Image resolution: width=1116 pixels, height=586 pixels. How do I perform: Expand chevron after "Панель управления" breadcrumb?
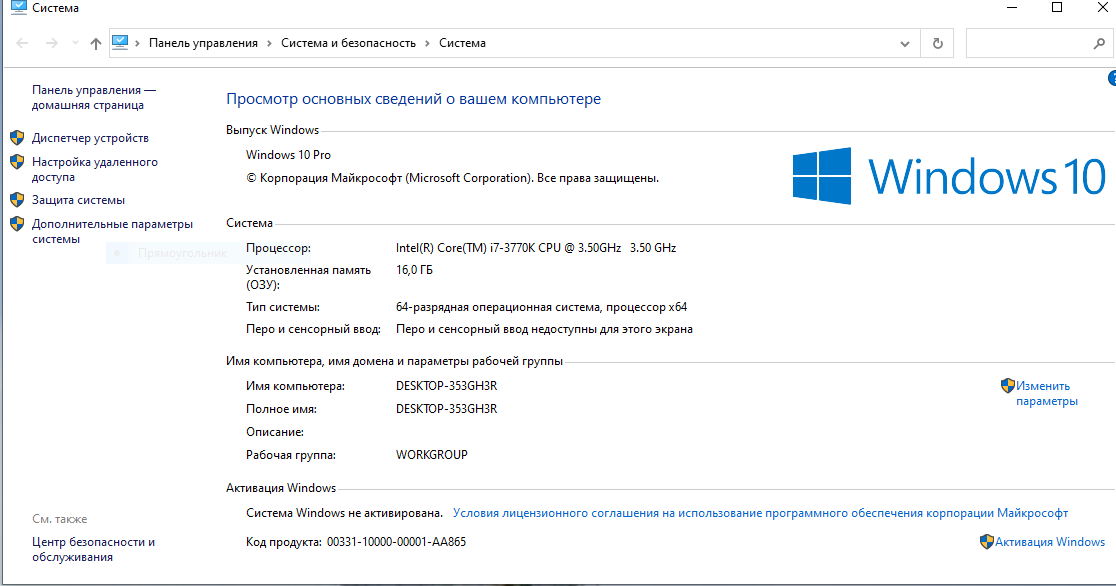(269, 44)
